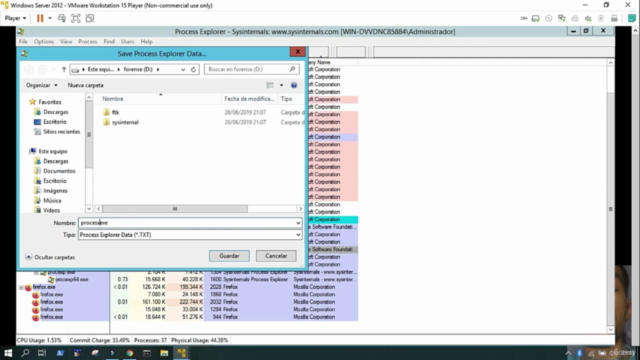640x360 pixels.
Task: Open Users menu in Process Explorer
Action: 127,42
